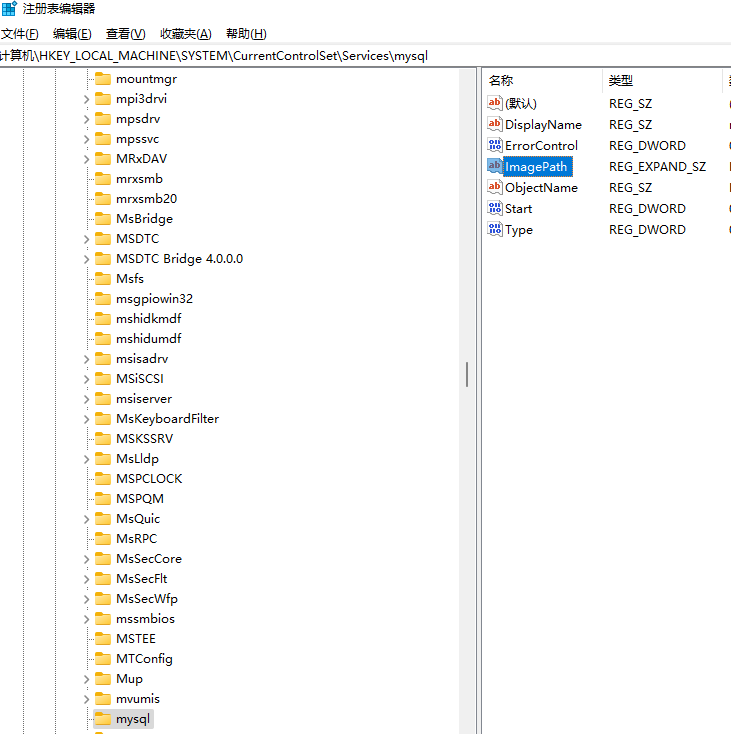The height and width of the screenshot is (734, 731).
Task: Expand the MsSecFlt key
Action: tap(87, 579)
